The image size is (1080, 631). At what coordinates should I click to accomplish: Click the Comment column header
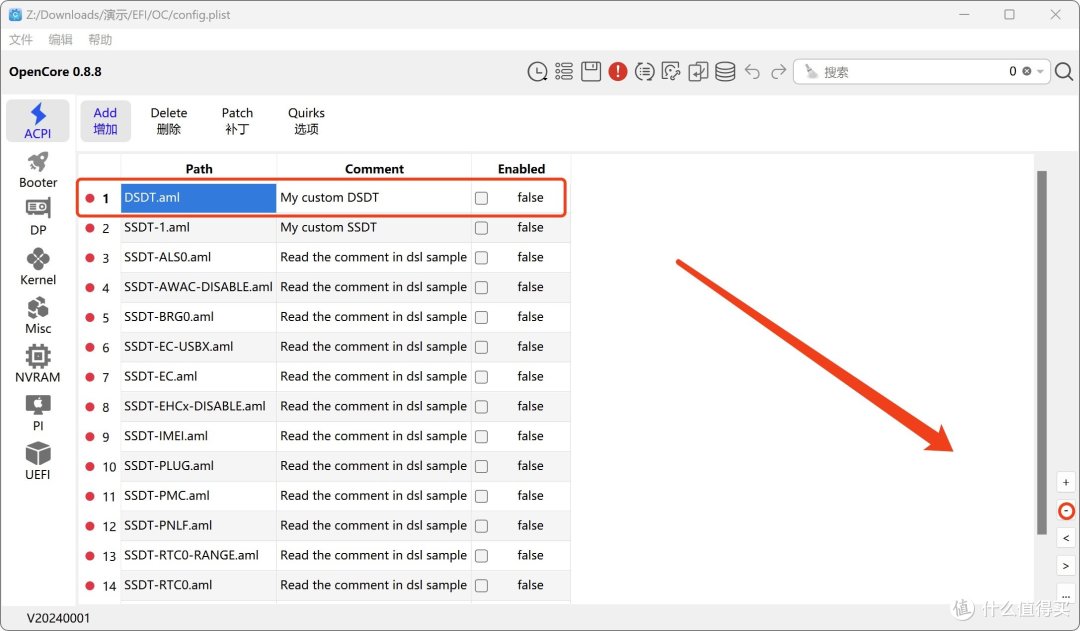(374, 169)
